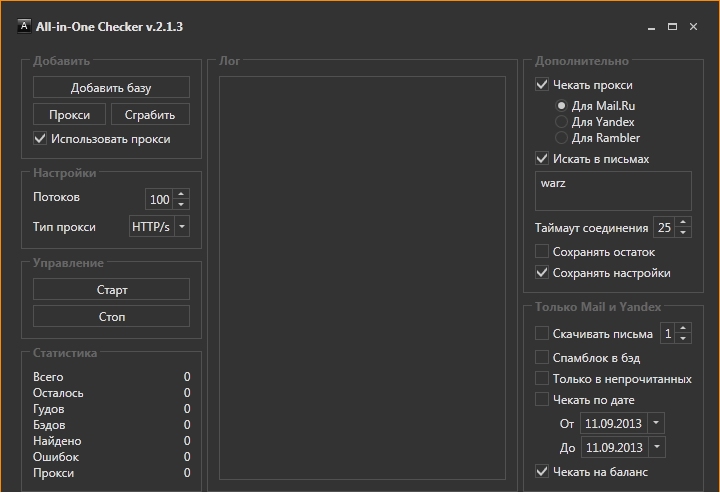The image size is (720, 495).
Task: Click the All-in-One Checker app icon
Action: (x=24, y=26)
